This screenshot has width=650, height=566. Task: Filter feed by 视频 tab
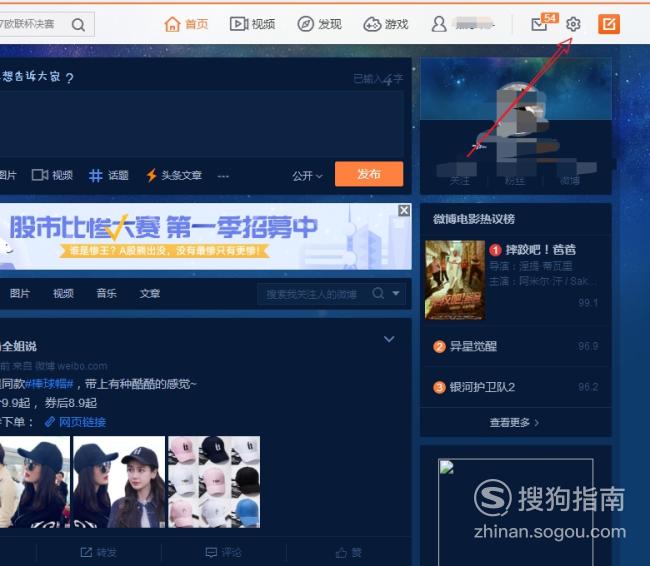[x=63, y=294]
